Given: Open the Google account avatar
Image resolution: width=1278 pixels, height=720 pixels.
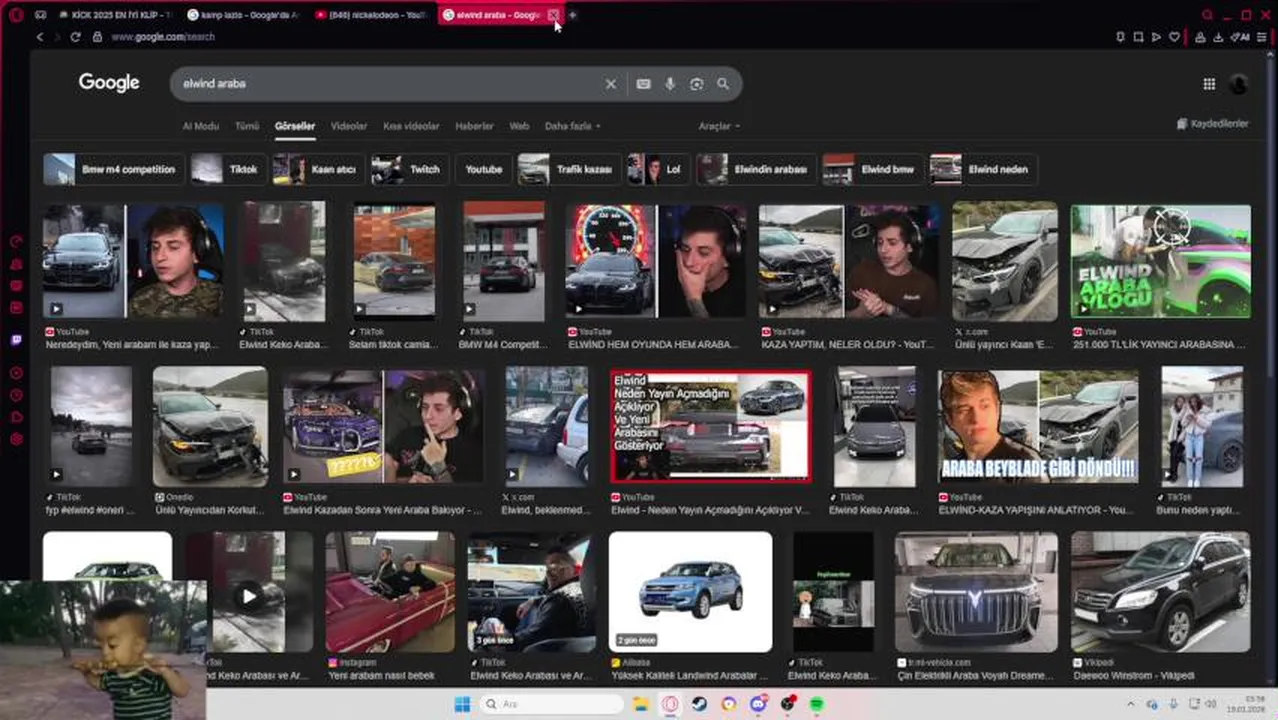Looking at the screenshot, I should click(1239, 84).
